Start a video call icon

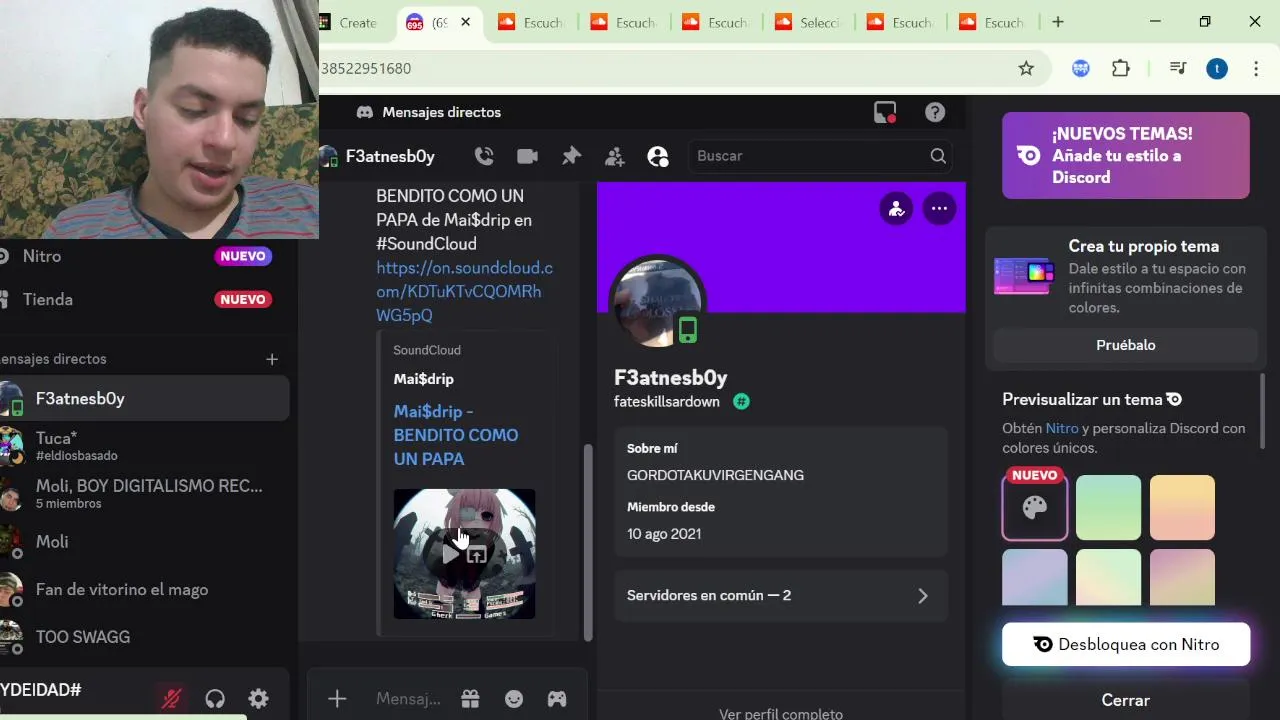click(x=527, y=156)
